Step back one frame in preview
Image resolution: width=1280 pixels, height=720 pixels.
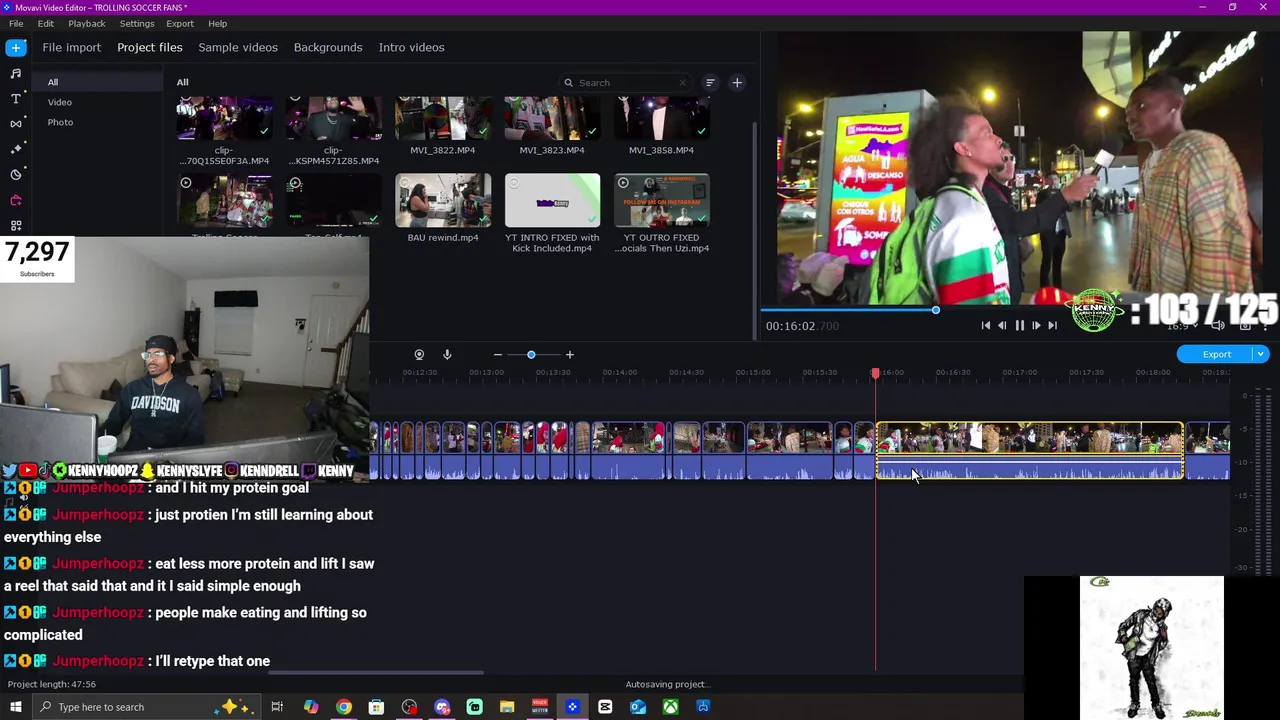1002,325
